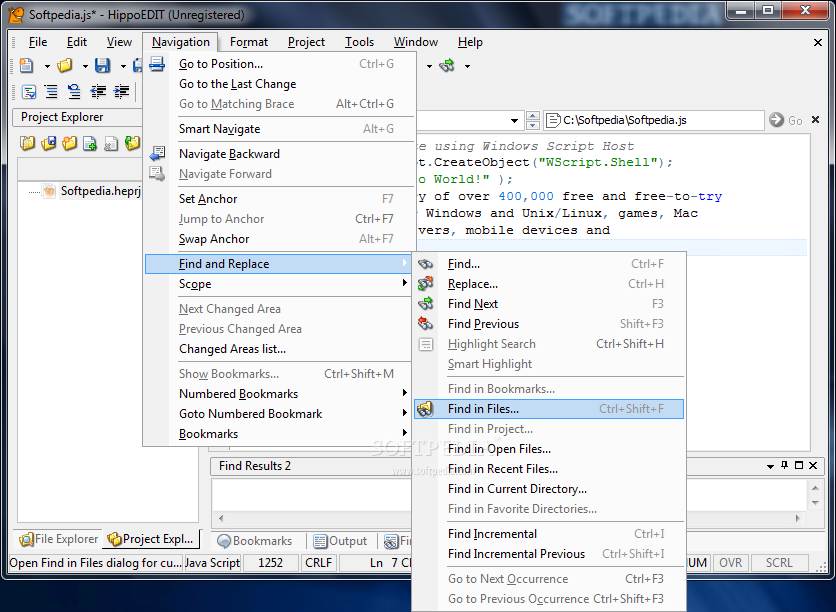The width and height of the screenshot is (836, 612).
Task: Click Find Results scrollbar up arrow
Action: pyautogui.click(x=815, y=488)
